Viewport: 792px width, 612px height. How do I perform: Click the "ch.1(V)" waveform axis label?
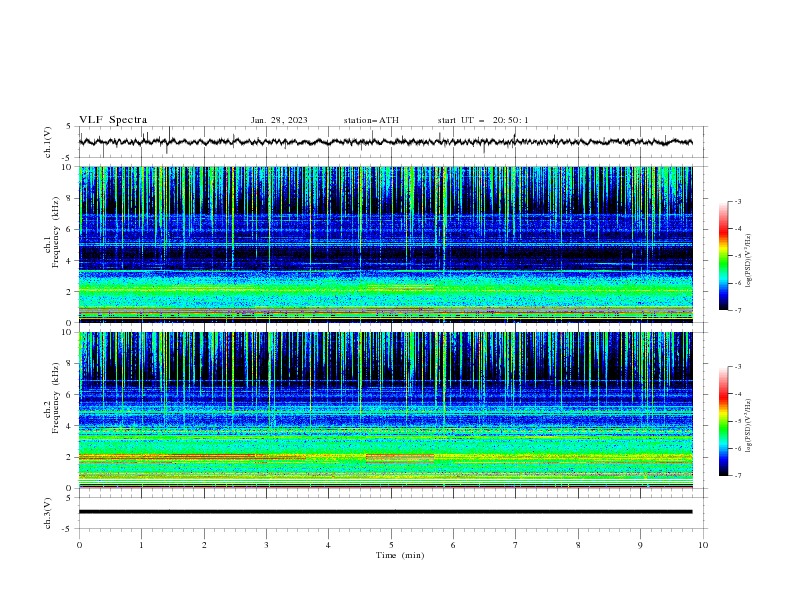pos(48,142)
